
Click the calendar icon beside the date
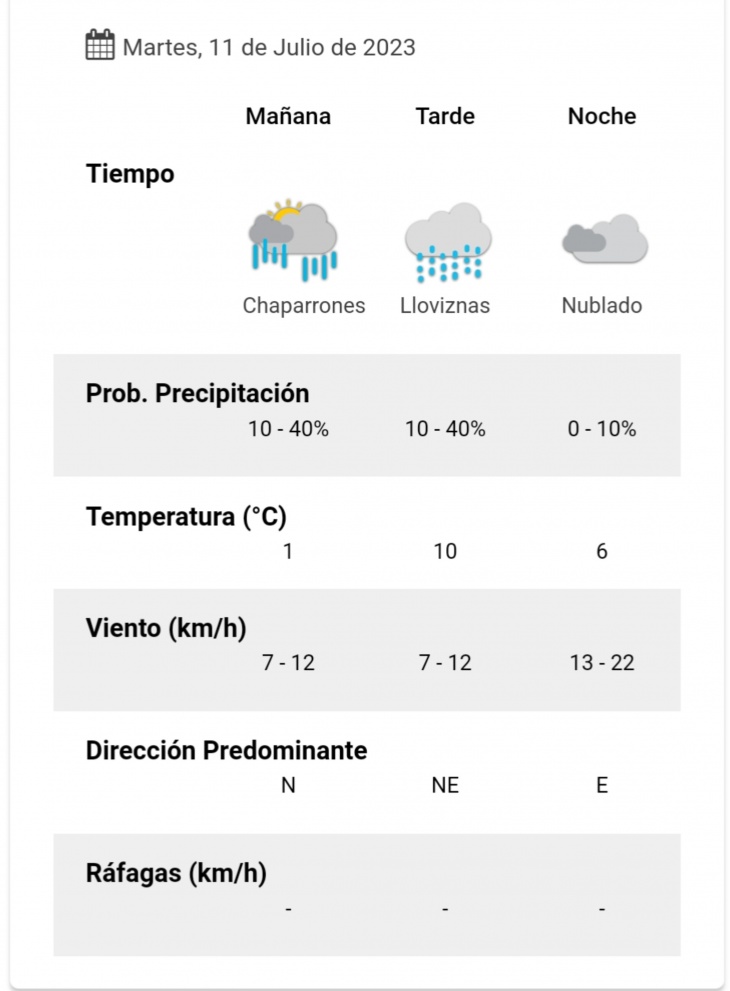[x=100, y=45]
